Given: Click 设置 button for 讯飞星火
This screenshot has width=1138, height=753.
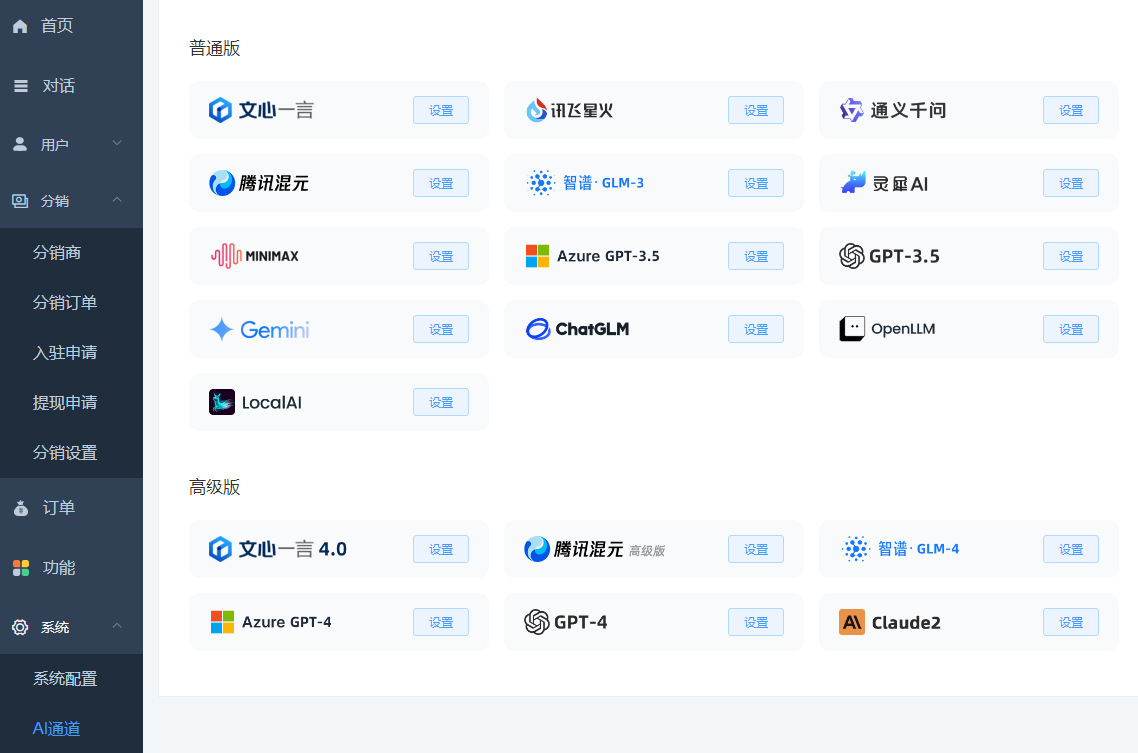Looking at the screenshot, I should [756, 110].
